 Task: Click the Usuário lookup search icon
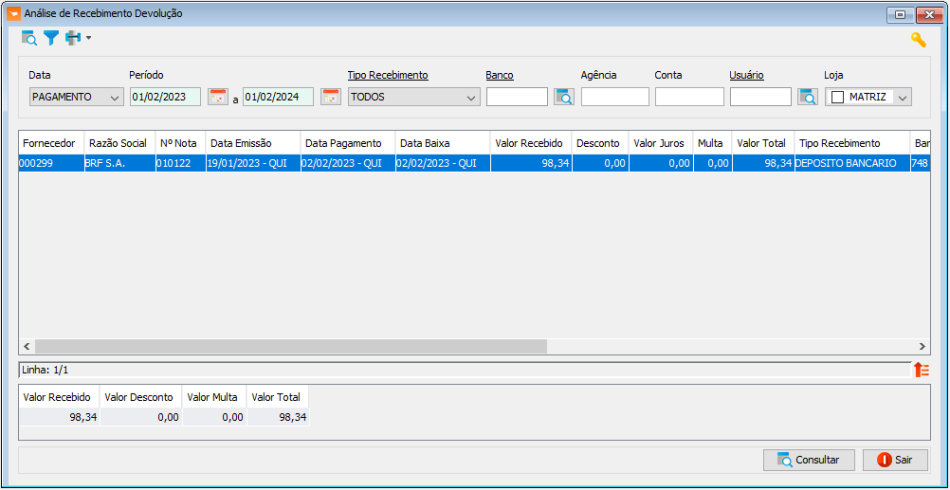point(807,97)
